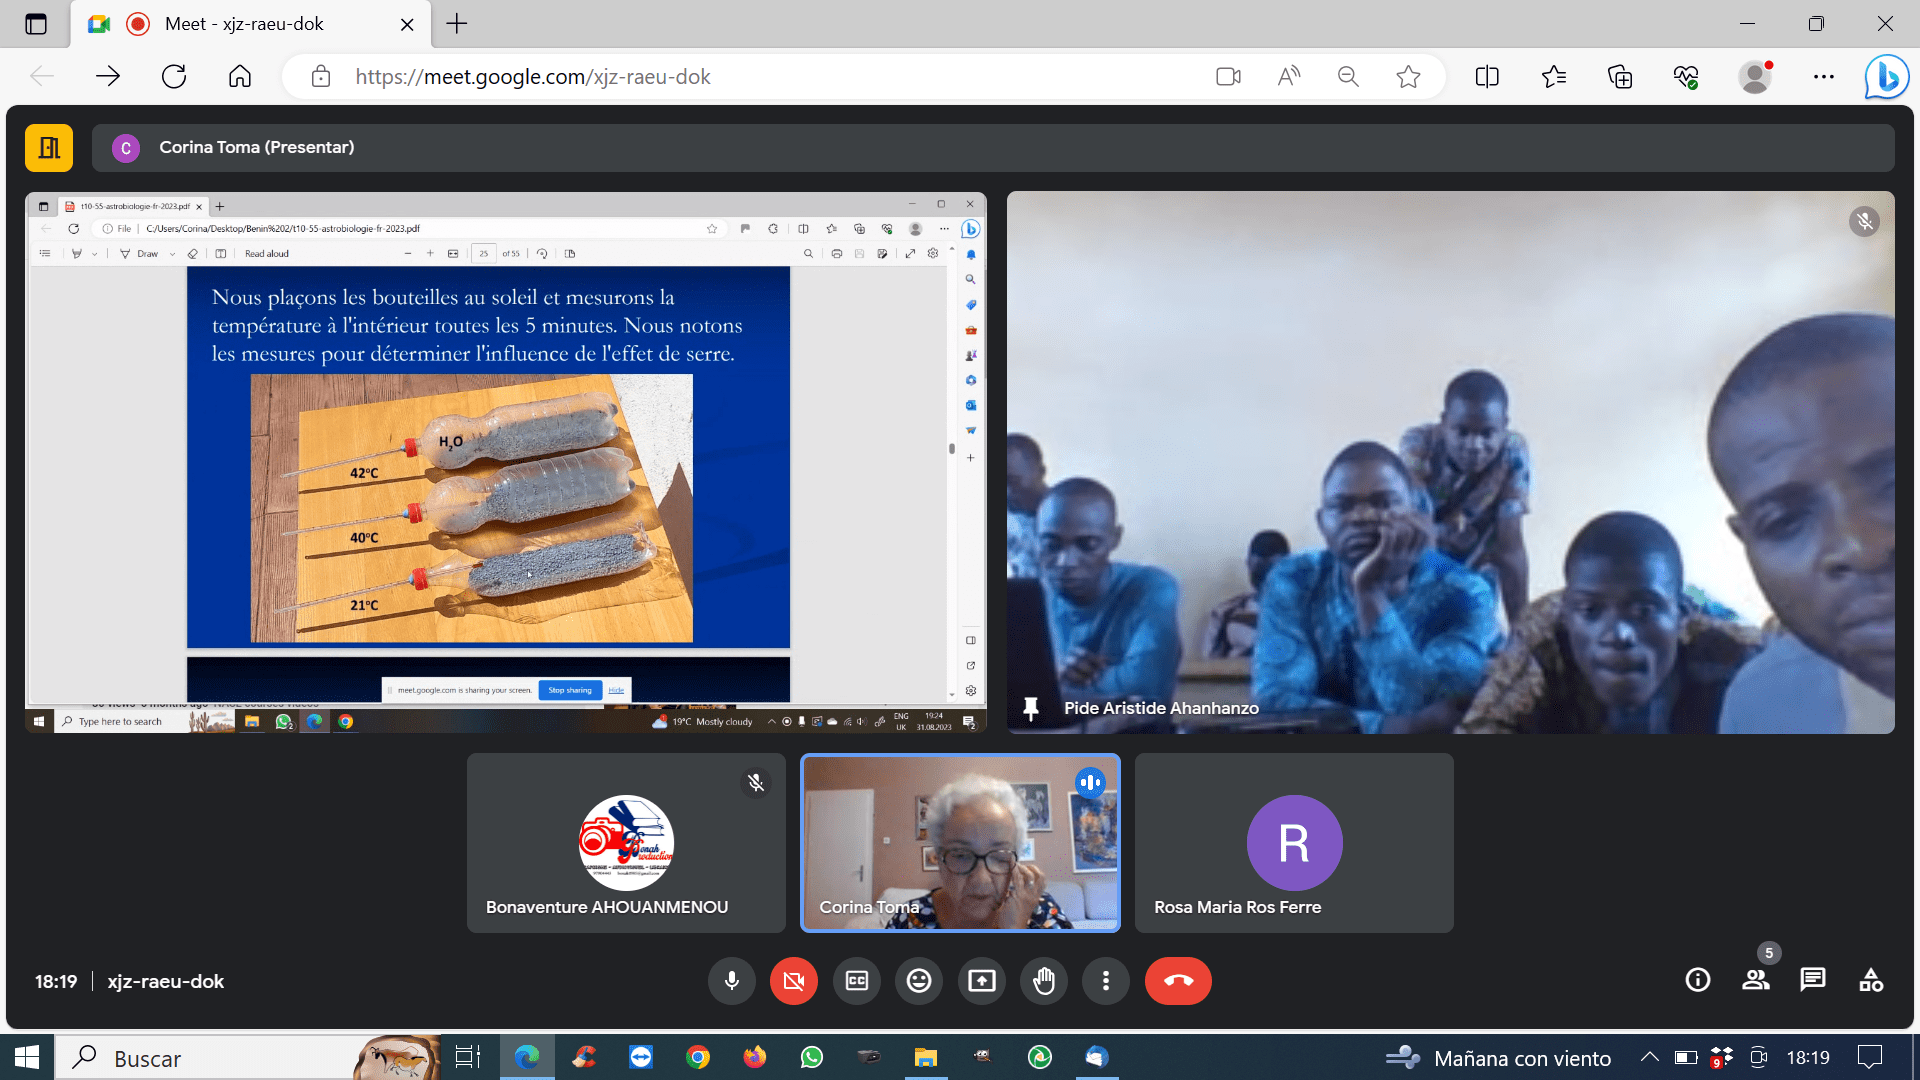Open emoji reactions button
Screen dimensions: 1920x1080
pos(919,981)
